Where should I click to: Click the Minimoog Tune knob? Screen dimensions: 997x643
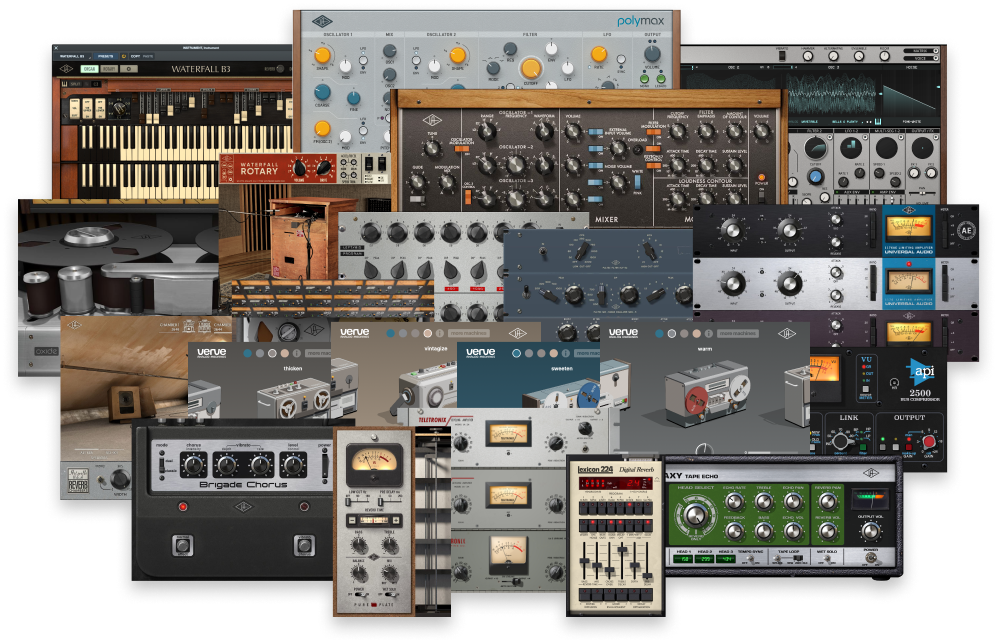(x=432, y=148)
